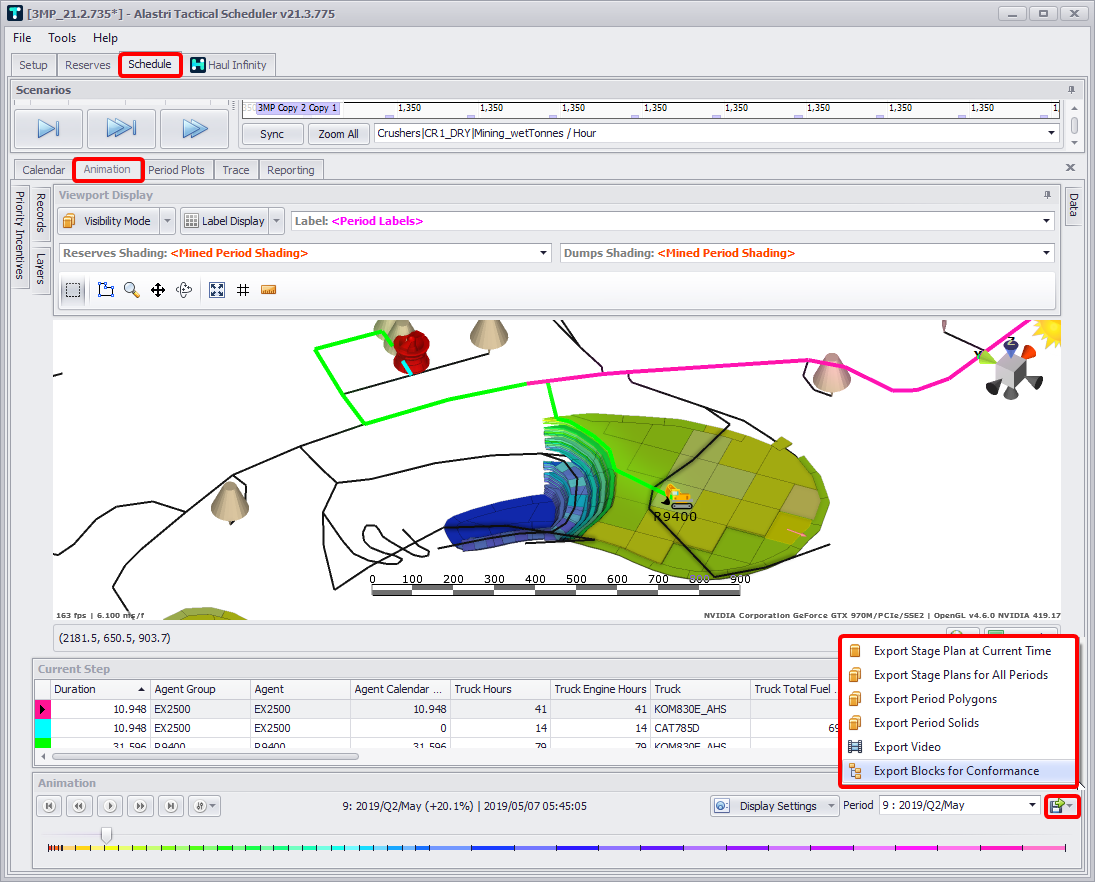Screen dimensions: 1095x882
Task: Pin the Scenarios panel
Action: (1072, 90)
